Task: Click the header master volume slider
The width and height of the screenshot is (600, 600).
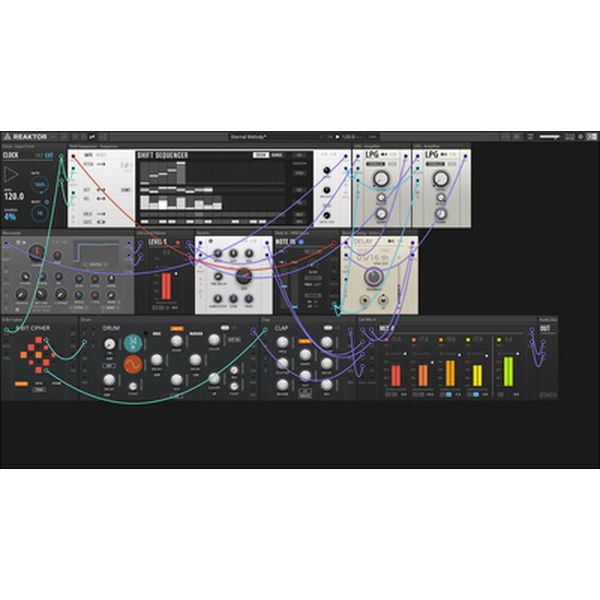Action: pyautogui.click(x=548, y=138)
